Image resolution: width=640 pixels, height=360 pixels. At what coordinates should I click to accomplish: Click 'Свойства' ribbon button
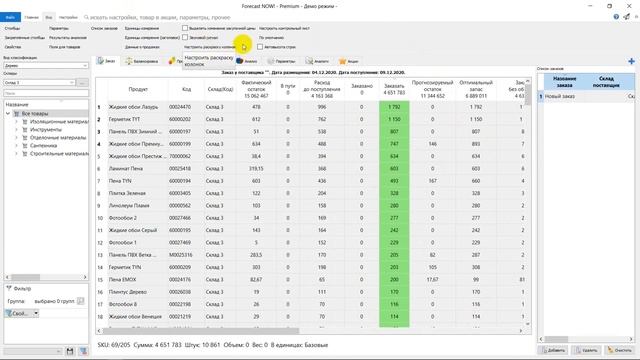pos(13,47)
